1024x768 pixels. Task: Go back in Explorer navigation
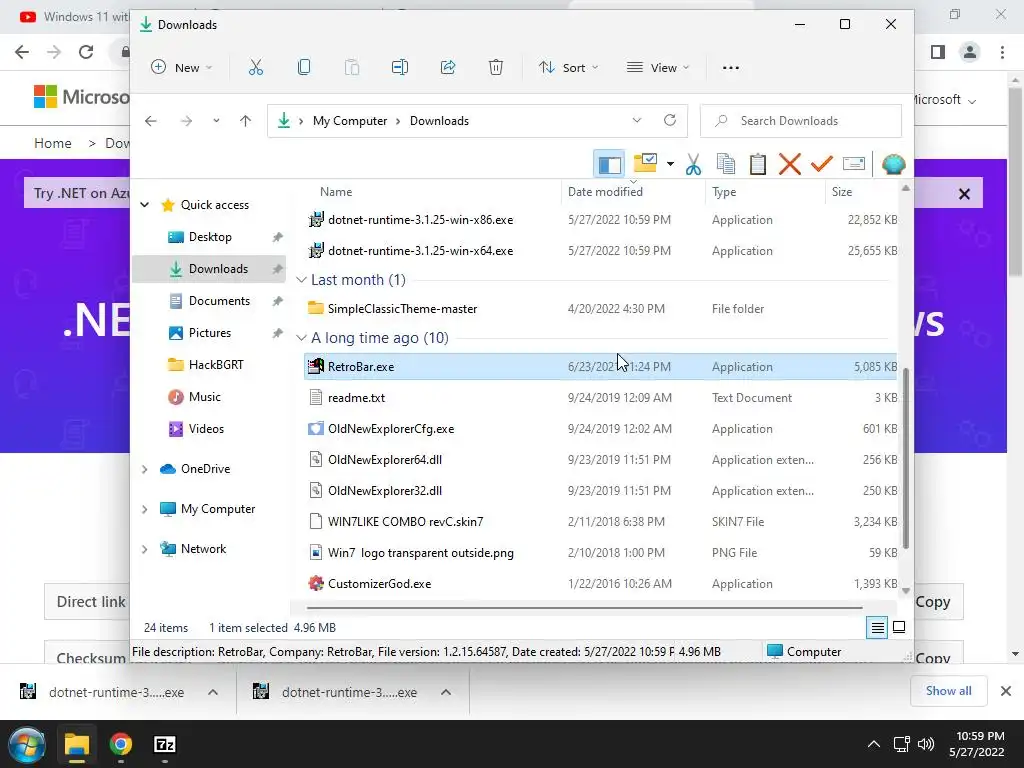point(151,121)
